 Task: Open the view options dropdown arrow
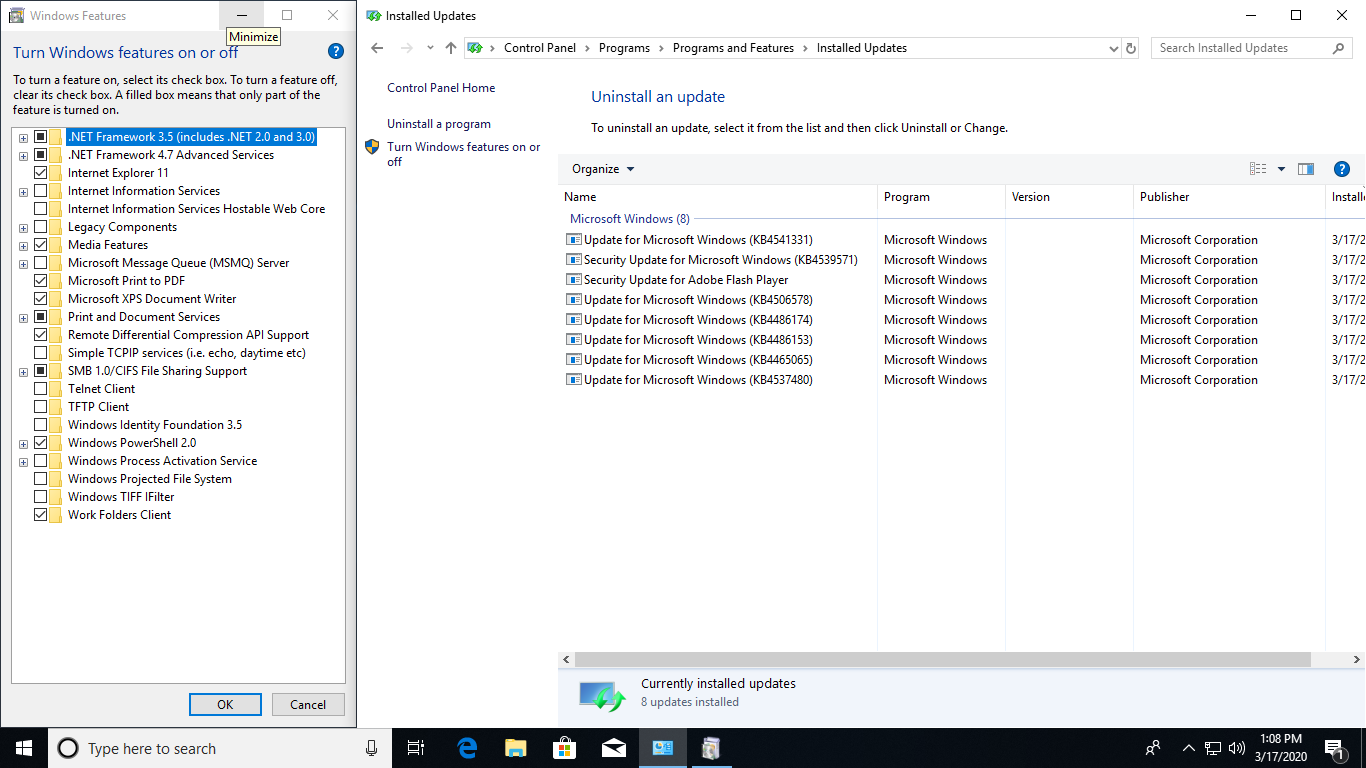tap(1281, 169)
